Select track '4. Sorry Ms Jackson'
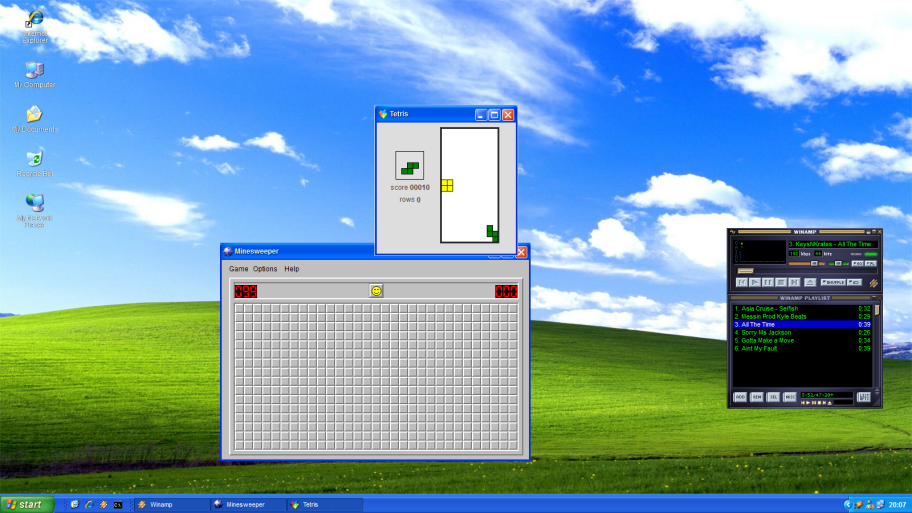Viewport: 912px width, 513px height. pyautogui.click(x=803, y=333)
